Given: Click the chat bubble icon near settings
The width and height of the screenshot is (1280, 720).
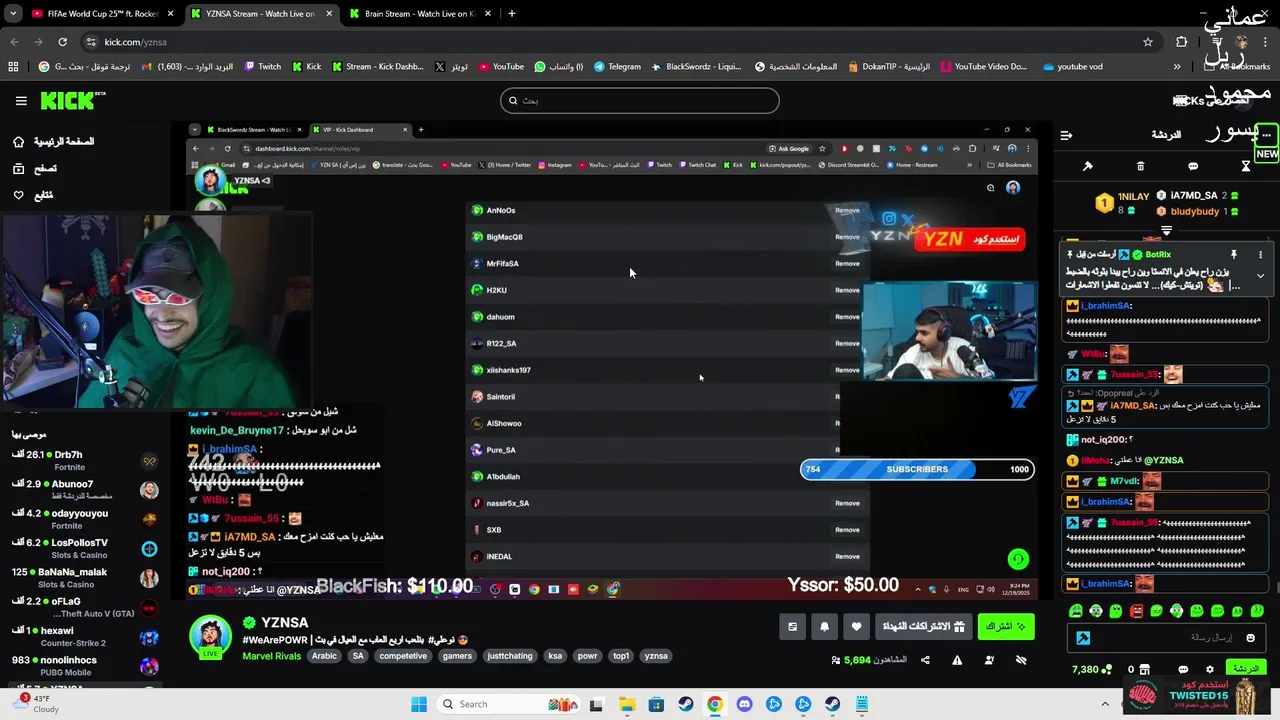Looking at the screenshot, I should 1183,669.
